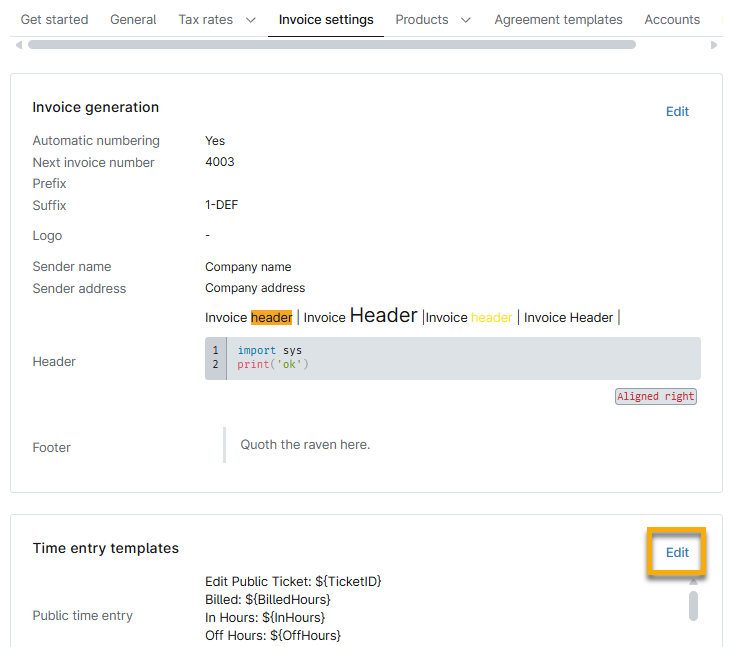731x647 pixels.
Task: Edit the Time entry templates section
Action: [x=677, y=552]
